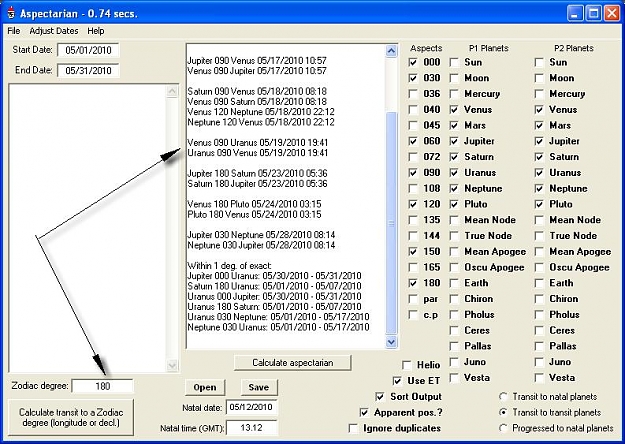Check Mean Node under P2 Planets
Viewport: 625px width, 444px height.
539,220
